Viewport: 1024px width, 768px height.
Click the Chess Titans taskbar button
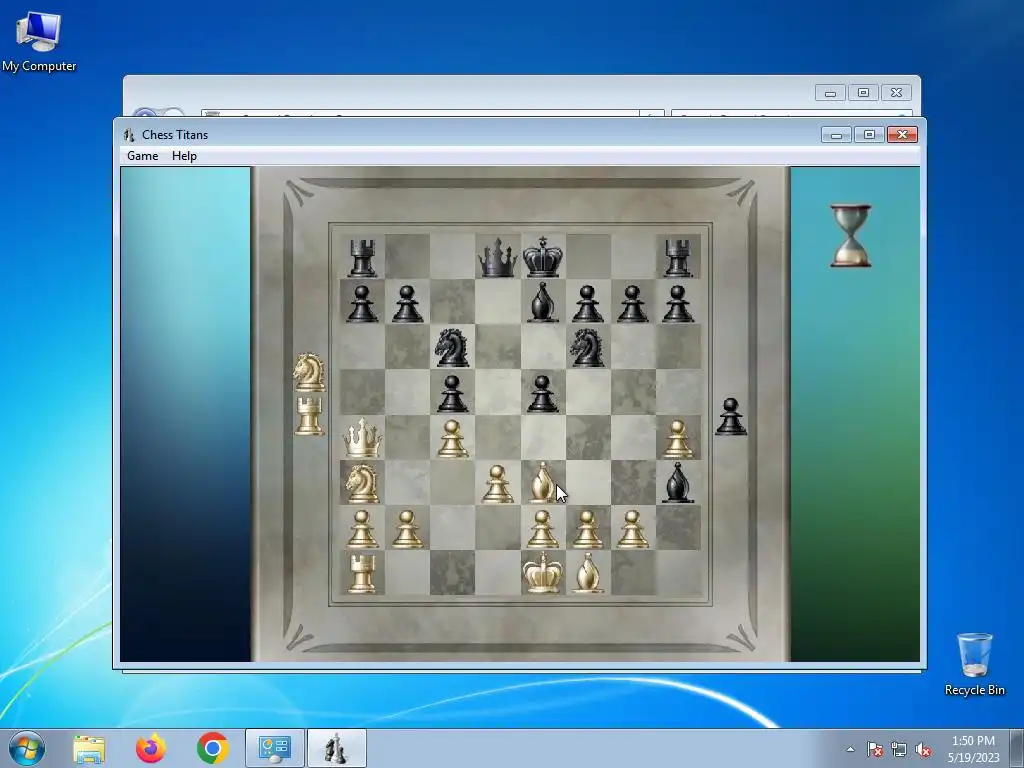336,748
